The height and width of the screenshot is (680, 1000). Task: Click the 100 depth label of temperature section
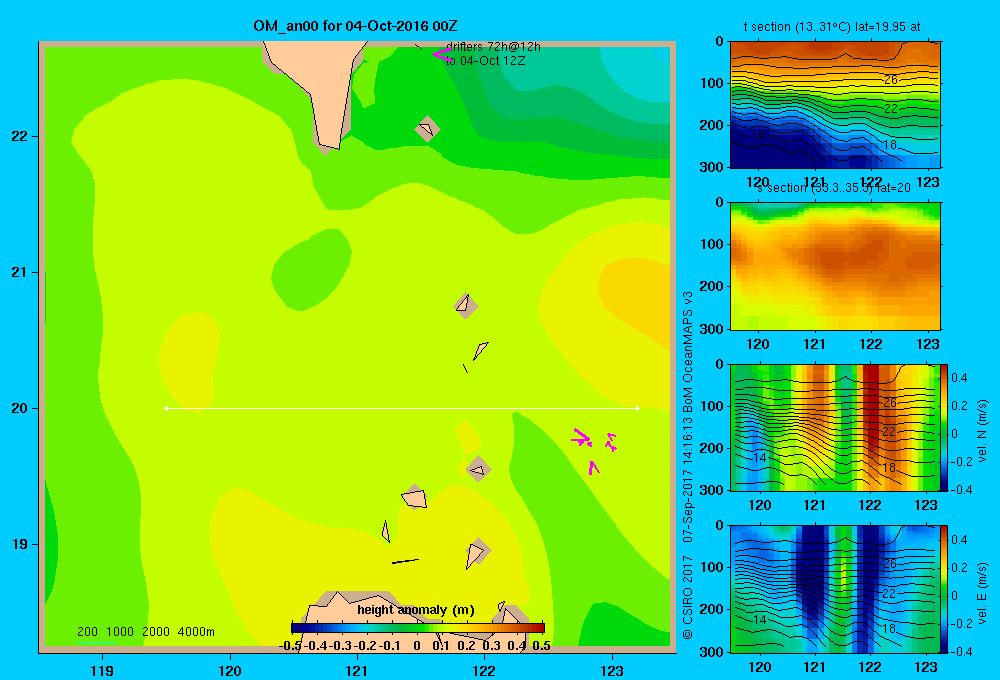coord(711,83)
